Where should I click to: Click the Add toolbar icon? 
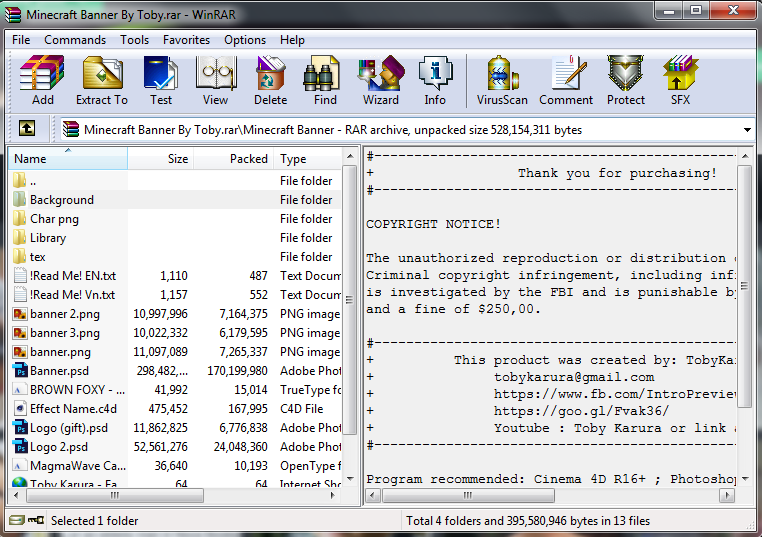tap(42, 80)
